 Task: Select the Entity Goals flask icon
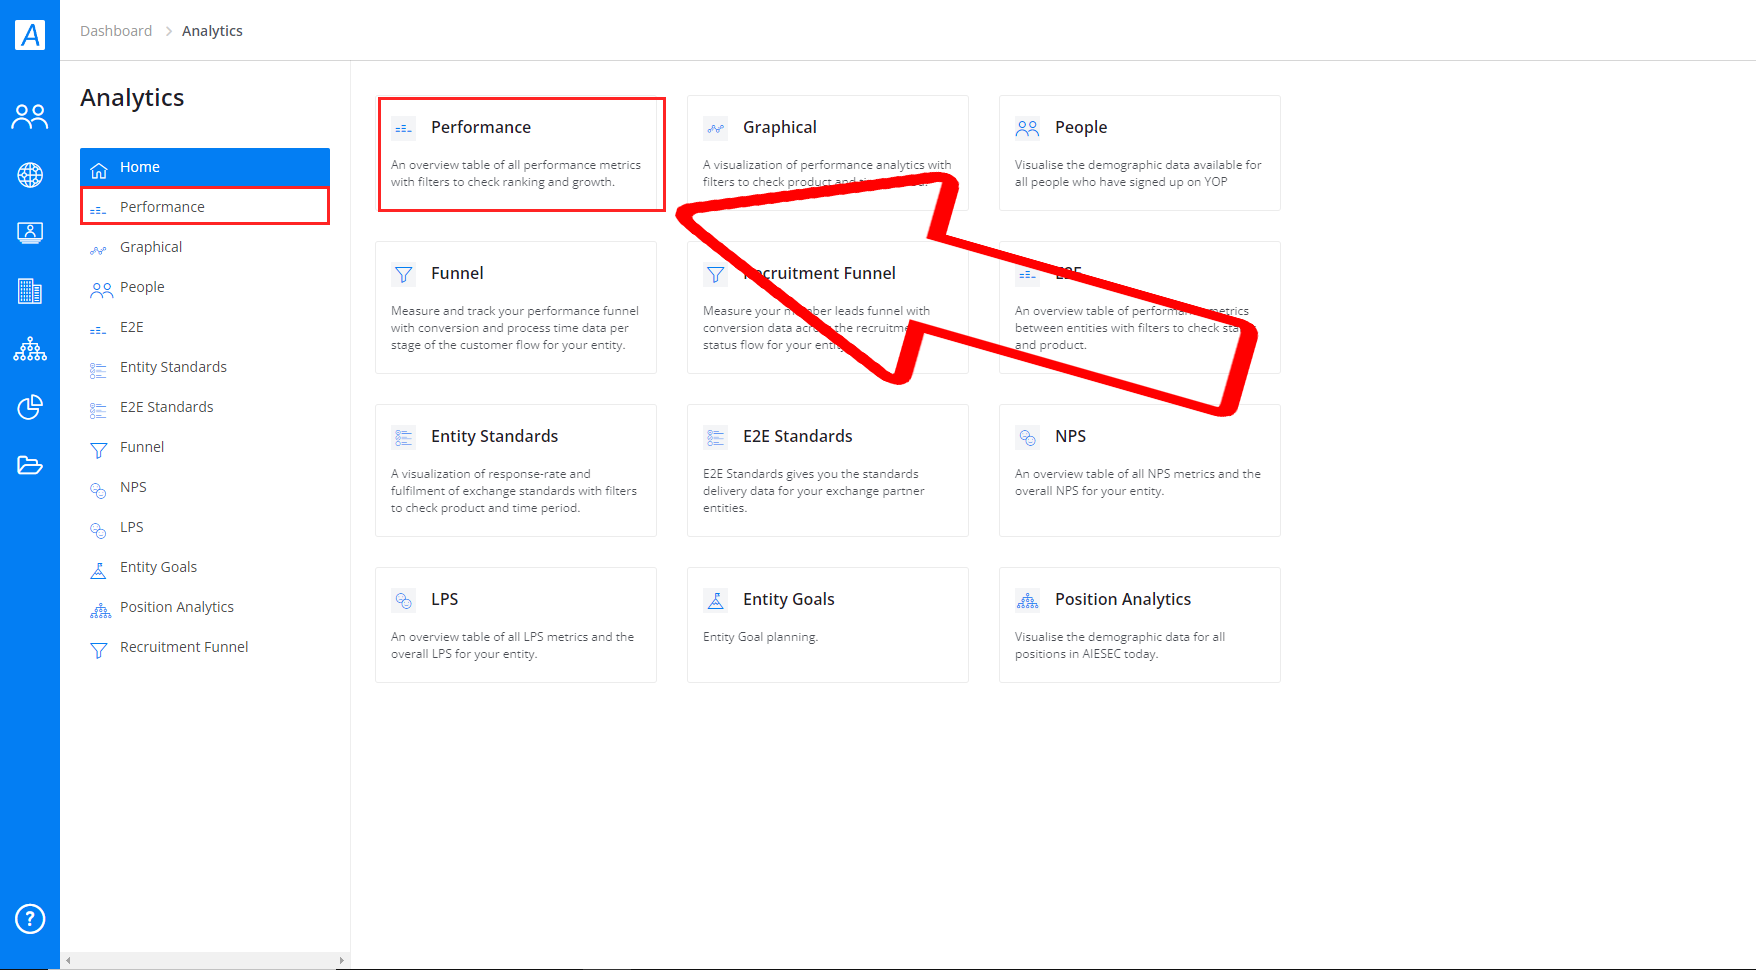pos(99,570)
